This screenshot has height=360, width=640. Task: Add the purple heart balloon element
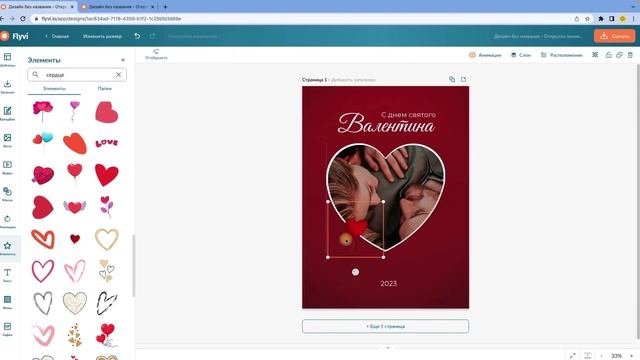coord(74,111)
